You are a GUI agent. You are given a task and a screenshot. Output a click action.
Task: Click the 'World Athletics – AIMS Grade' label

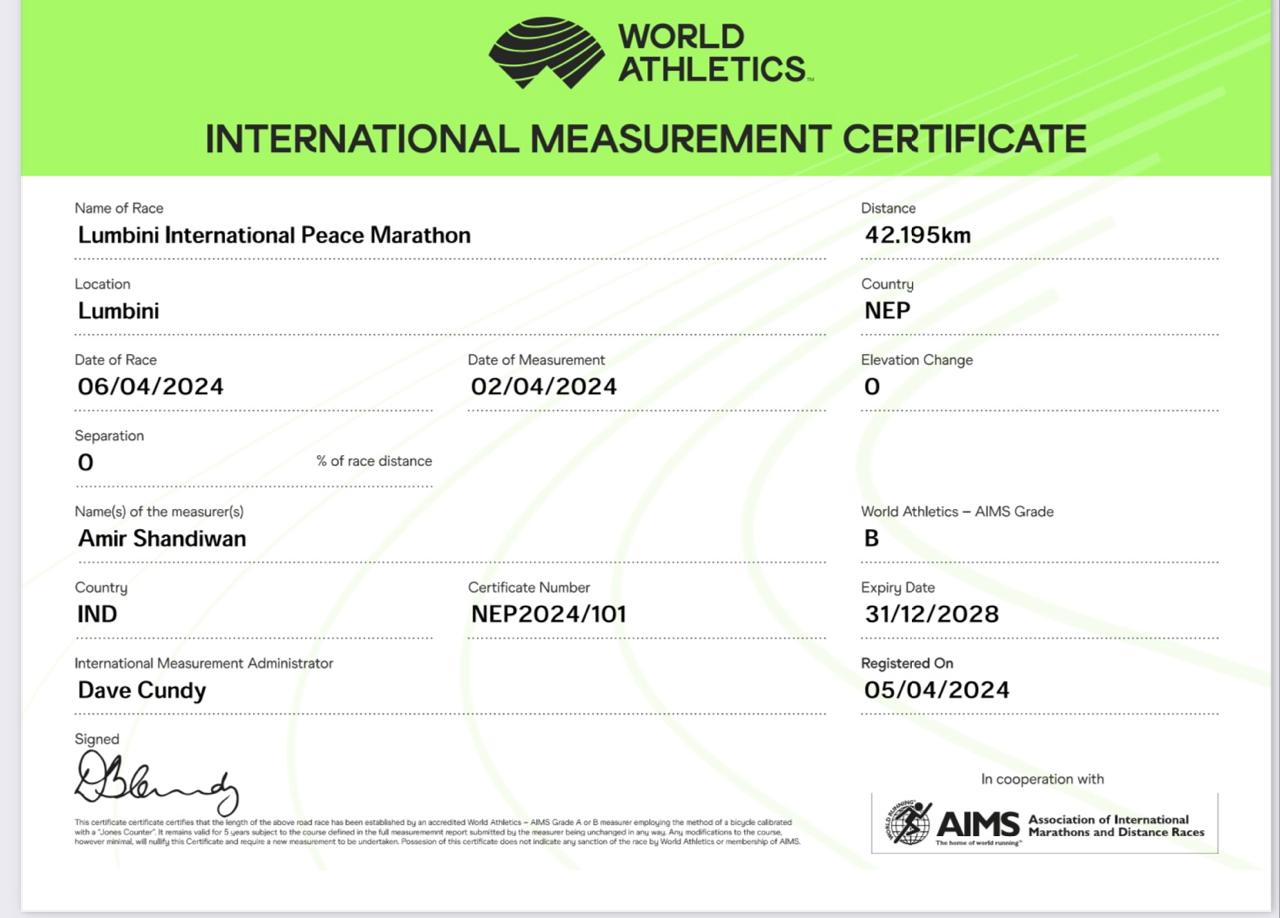(x=957, y=511)
